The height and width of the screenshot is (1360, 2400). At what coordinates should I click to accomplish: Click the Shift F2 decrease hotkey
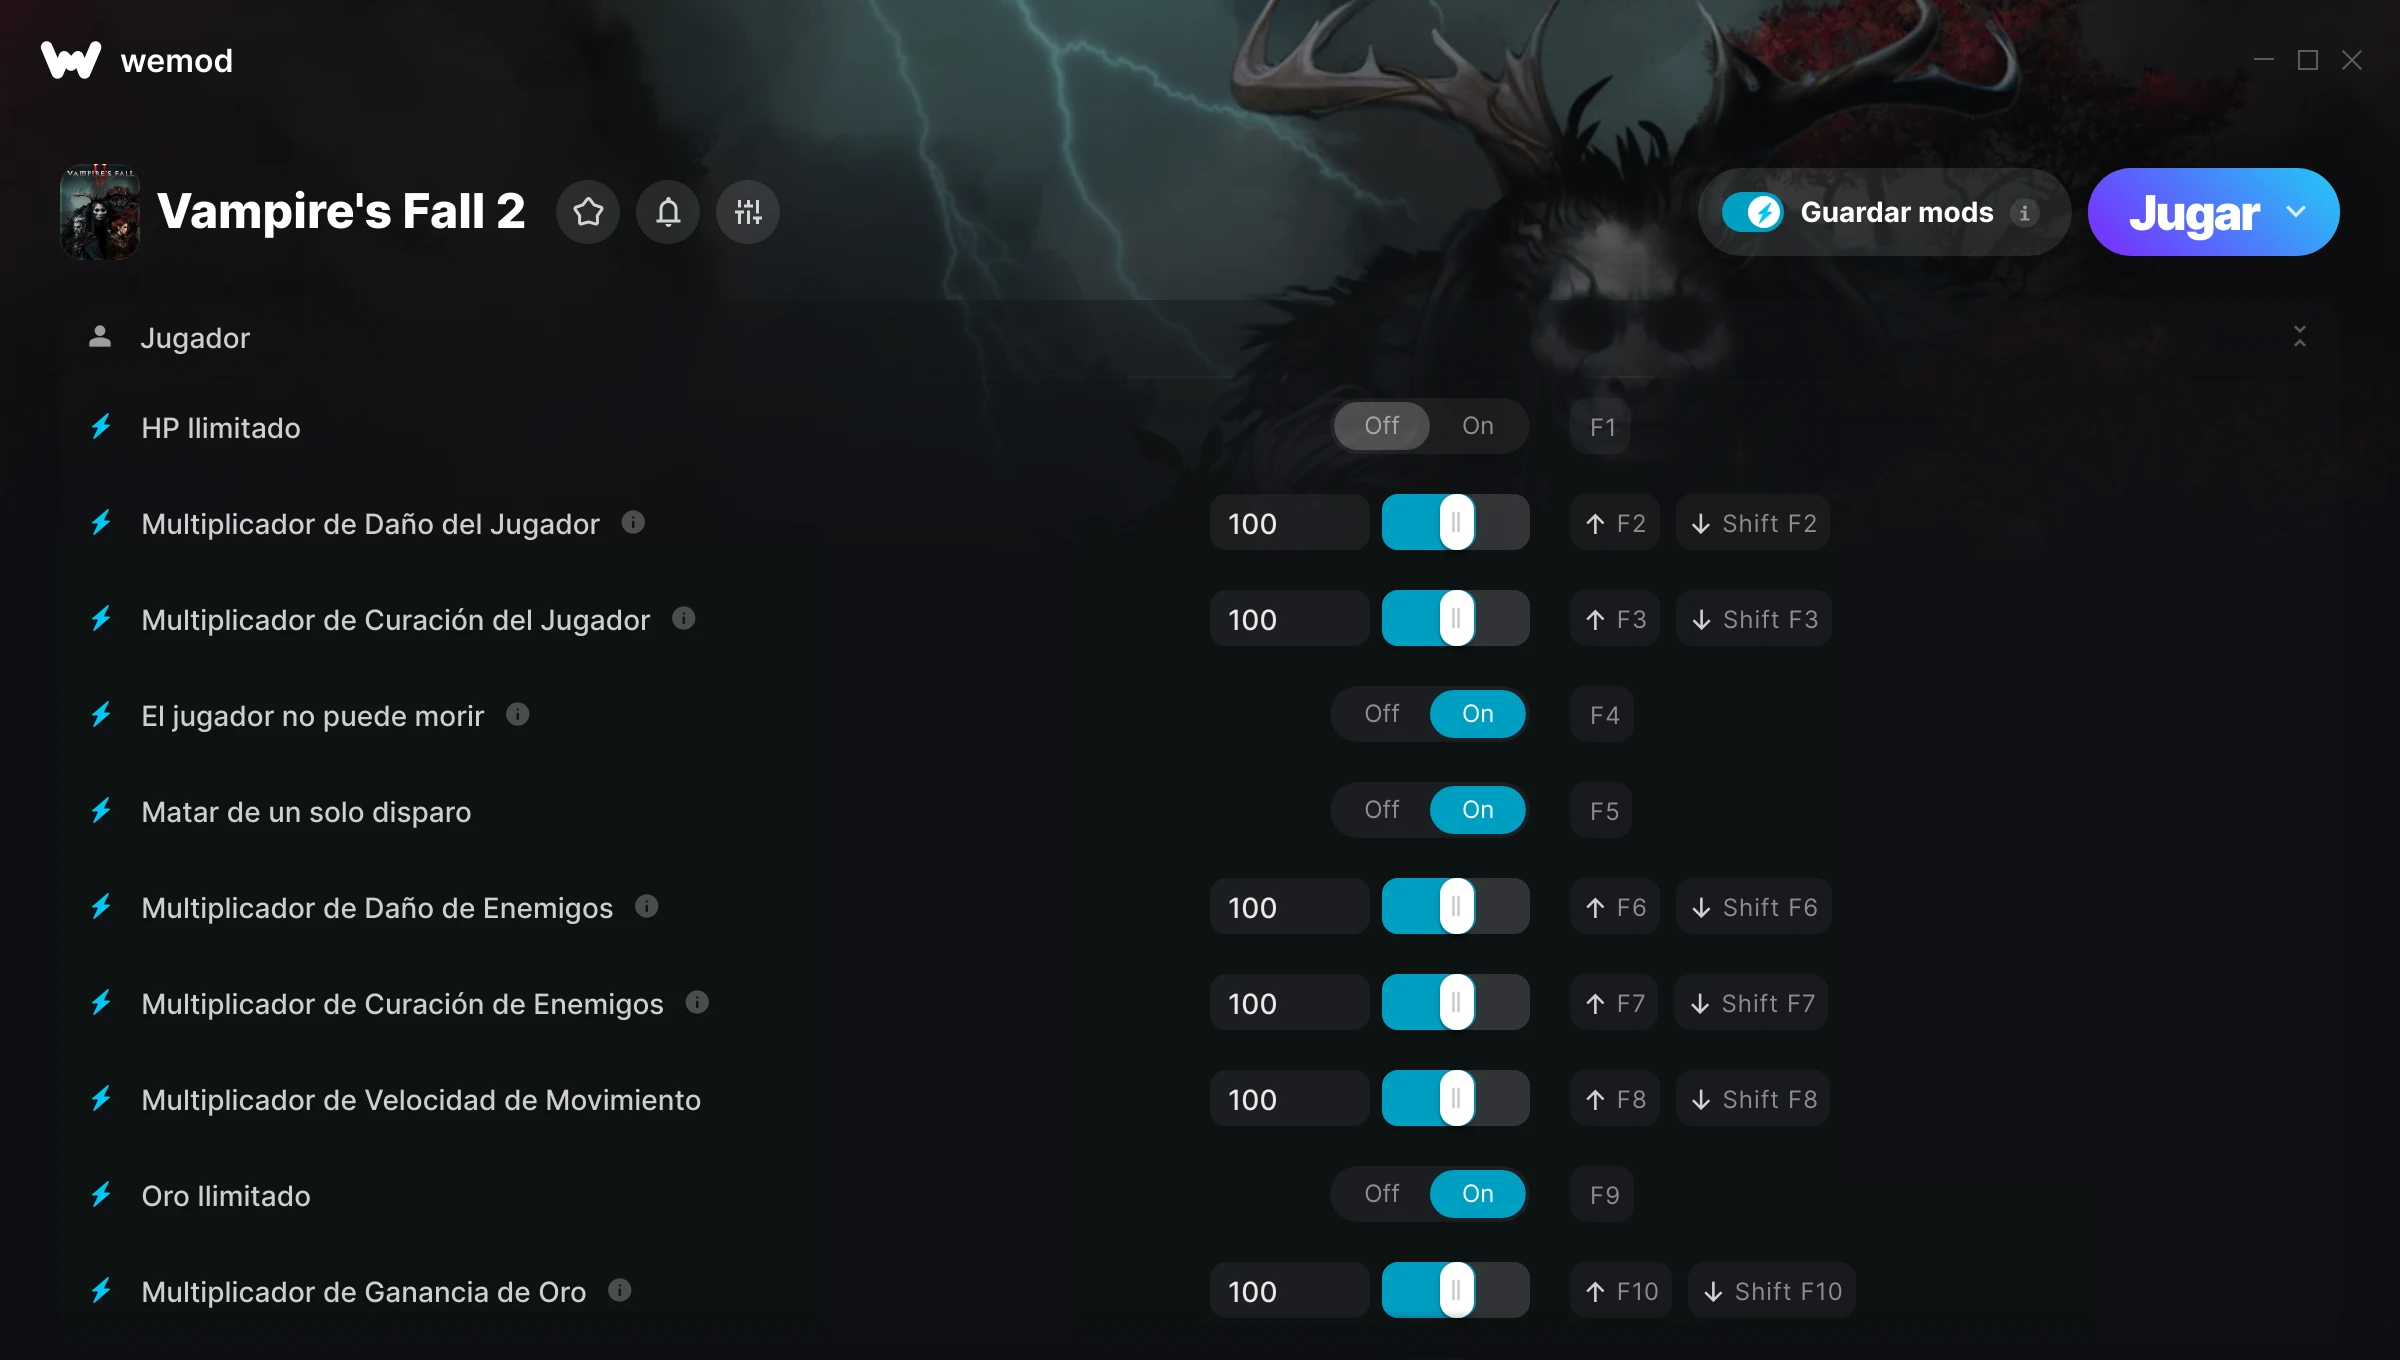[x=1753, y=522]
